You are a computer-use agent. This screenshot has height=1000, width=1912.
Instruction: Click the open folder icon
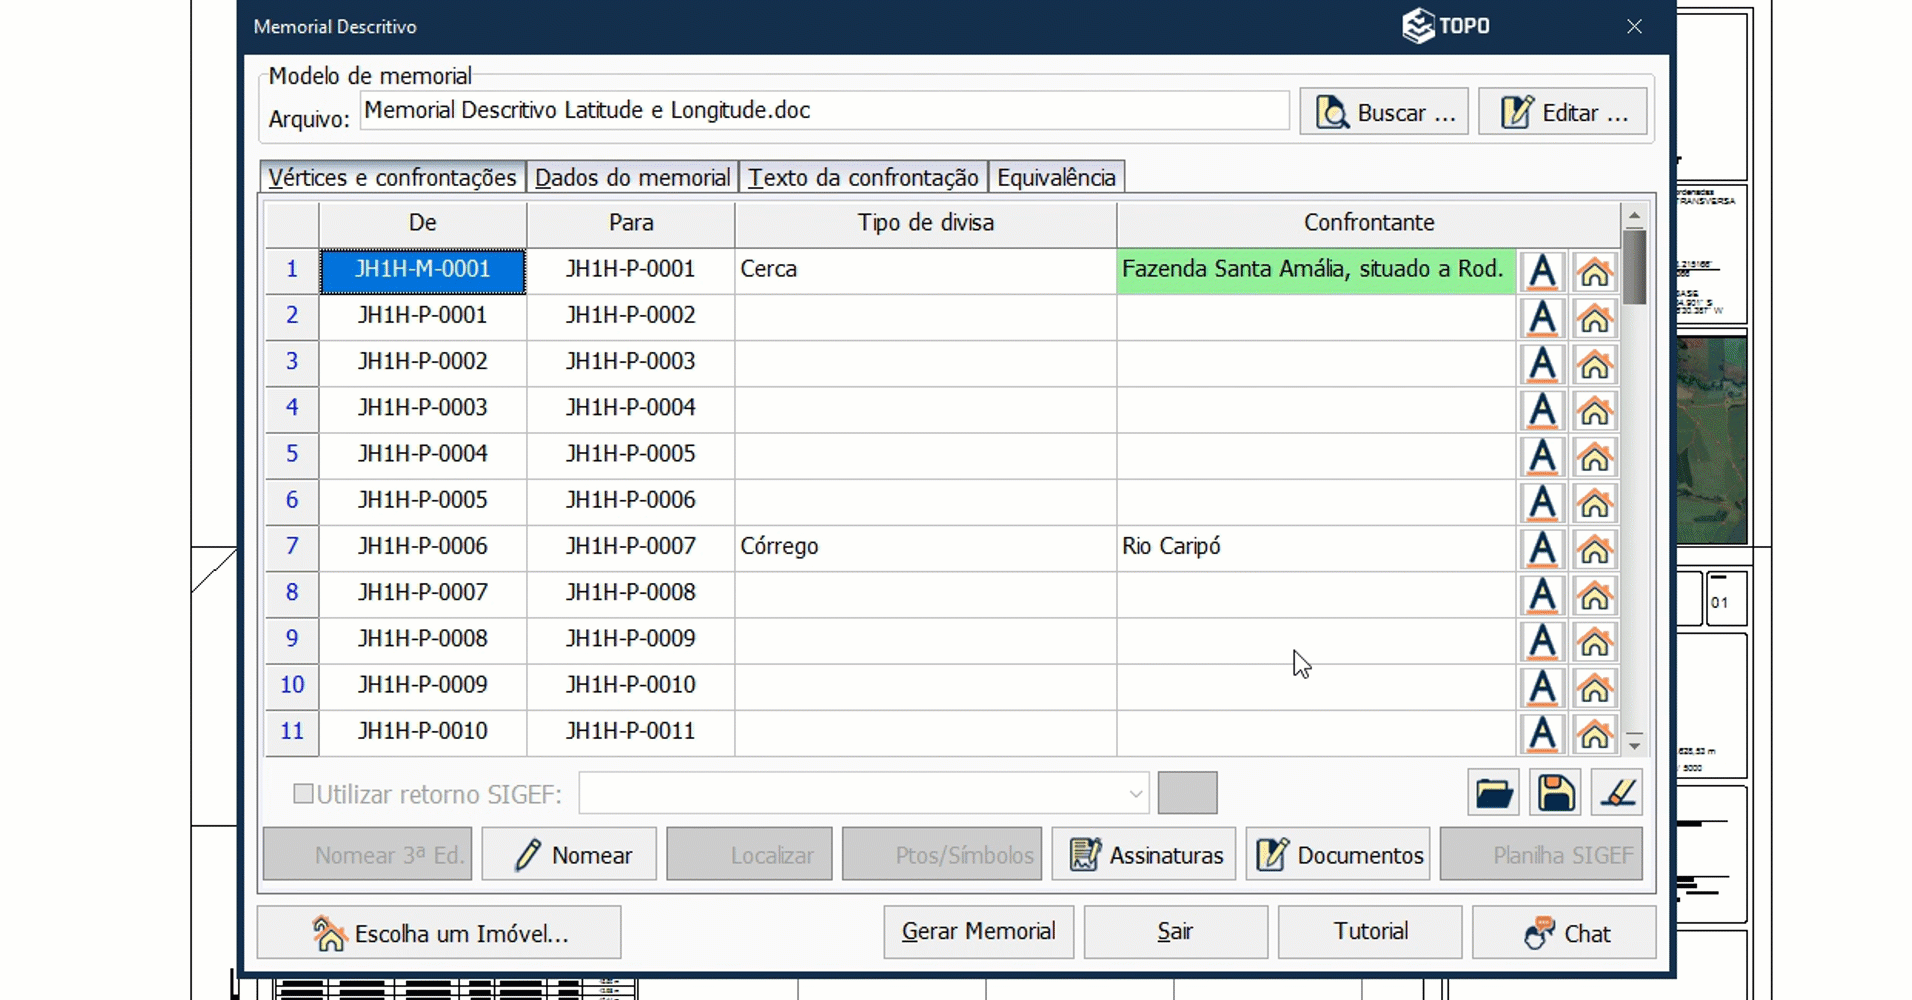[1493, 793]
